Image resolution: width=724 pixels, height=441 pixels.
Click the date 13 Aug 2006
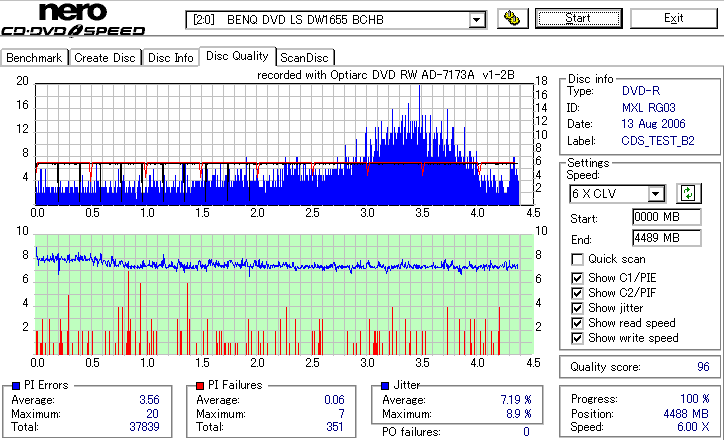[653, 124]
